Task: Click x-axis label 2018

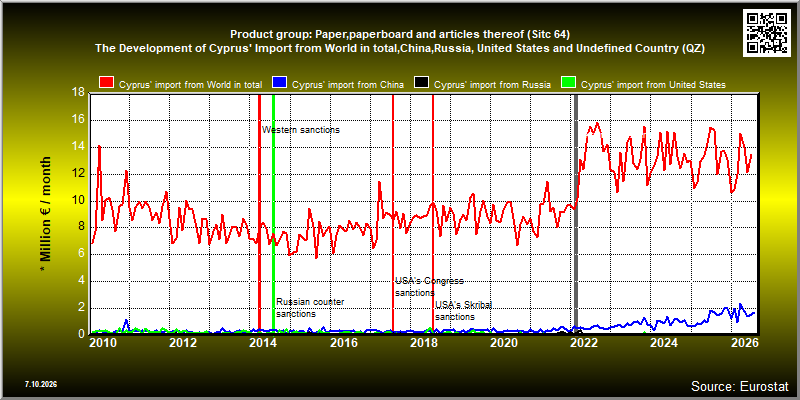Action: pyautogui.click(x=423, y=342)
